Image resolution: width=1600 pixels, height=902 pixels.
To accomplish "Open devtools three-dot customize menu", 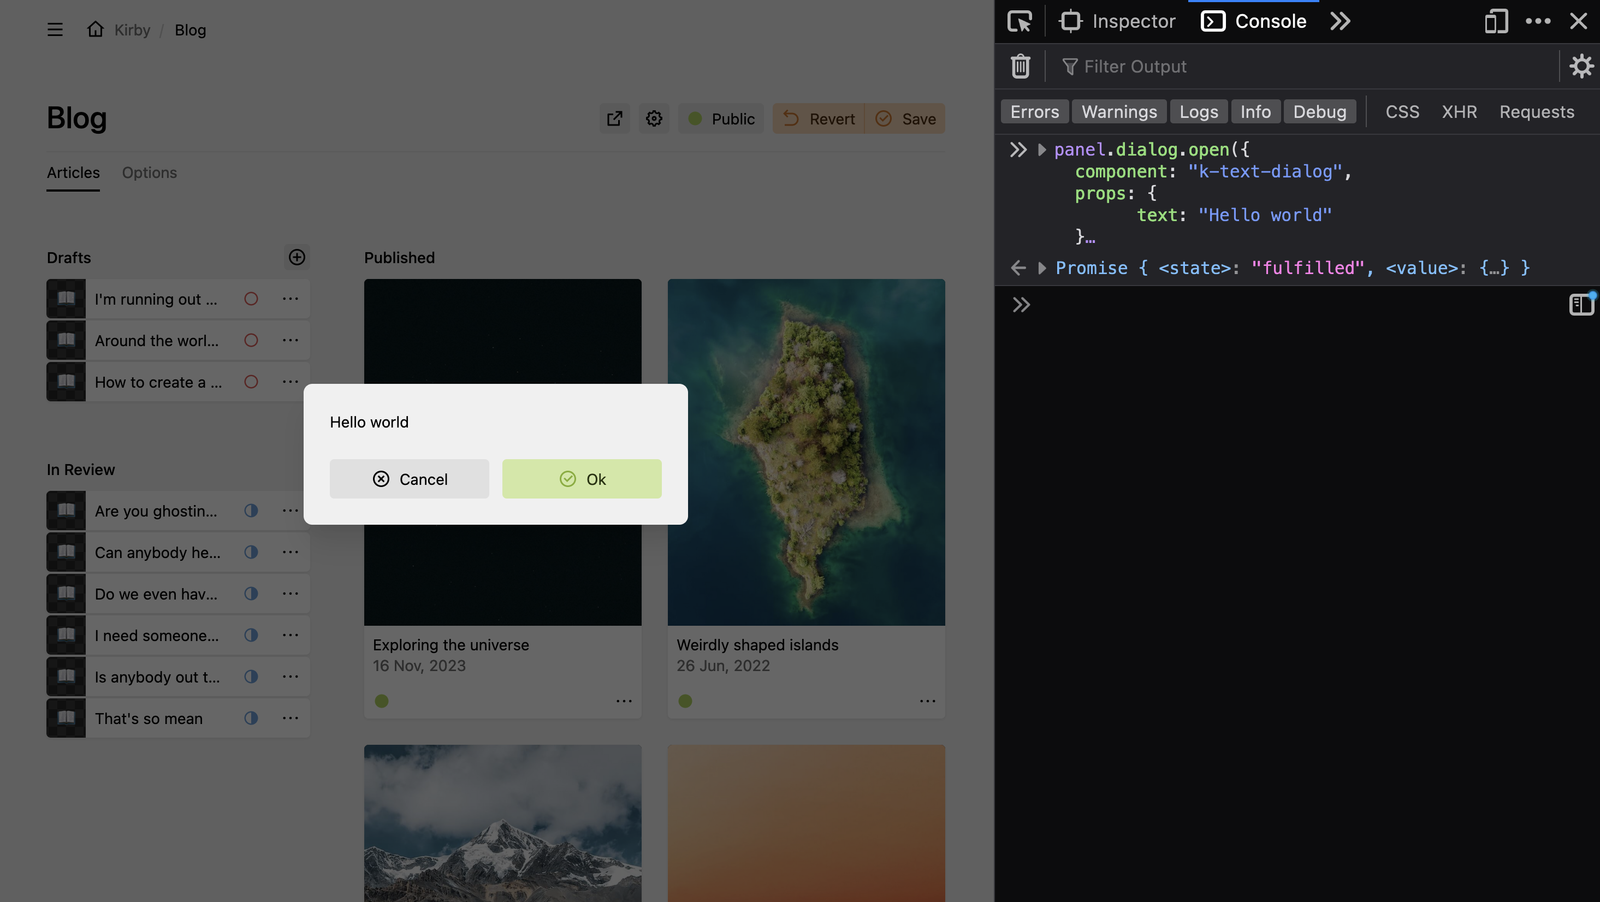I will point(1538,21).
